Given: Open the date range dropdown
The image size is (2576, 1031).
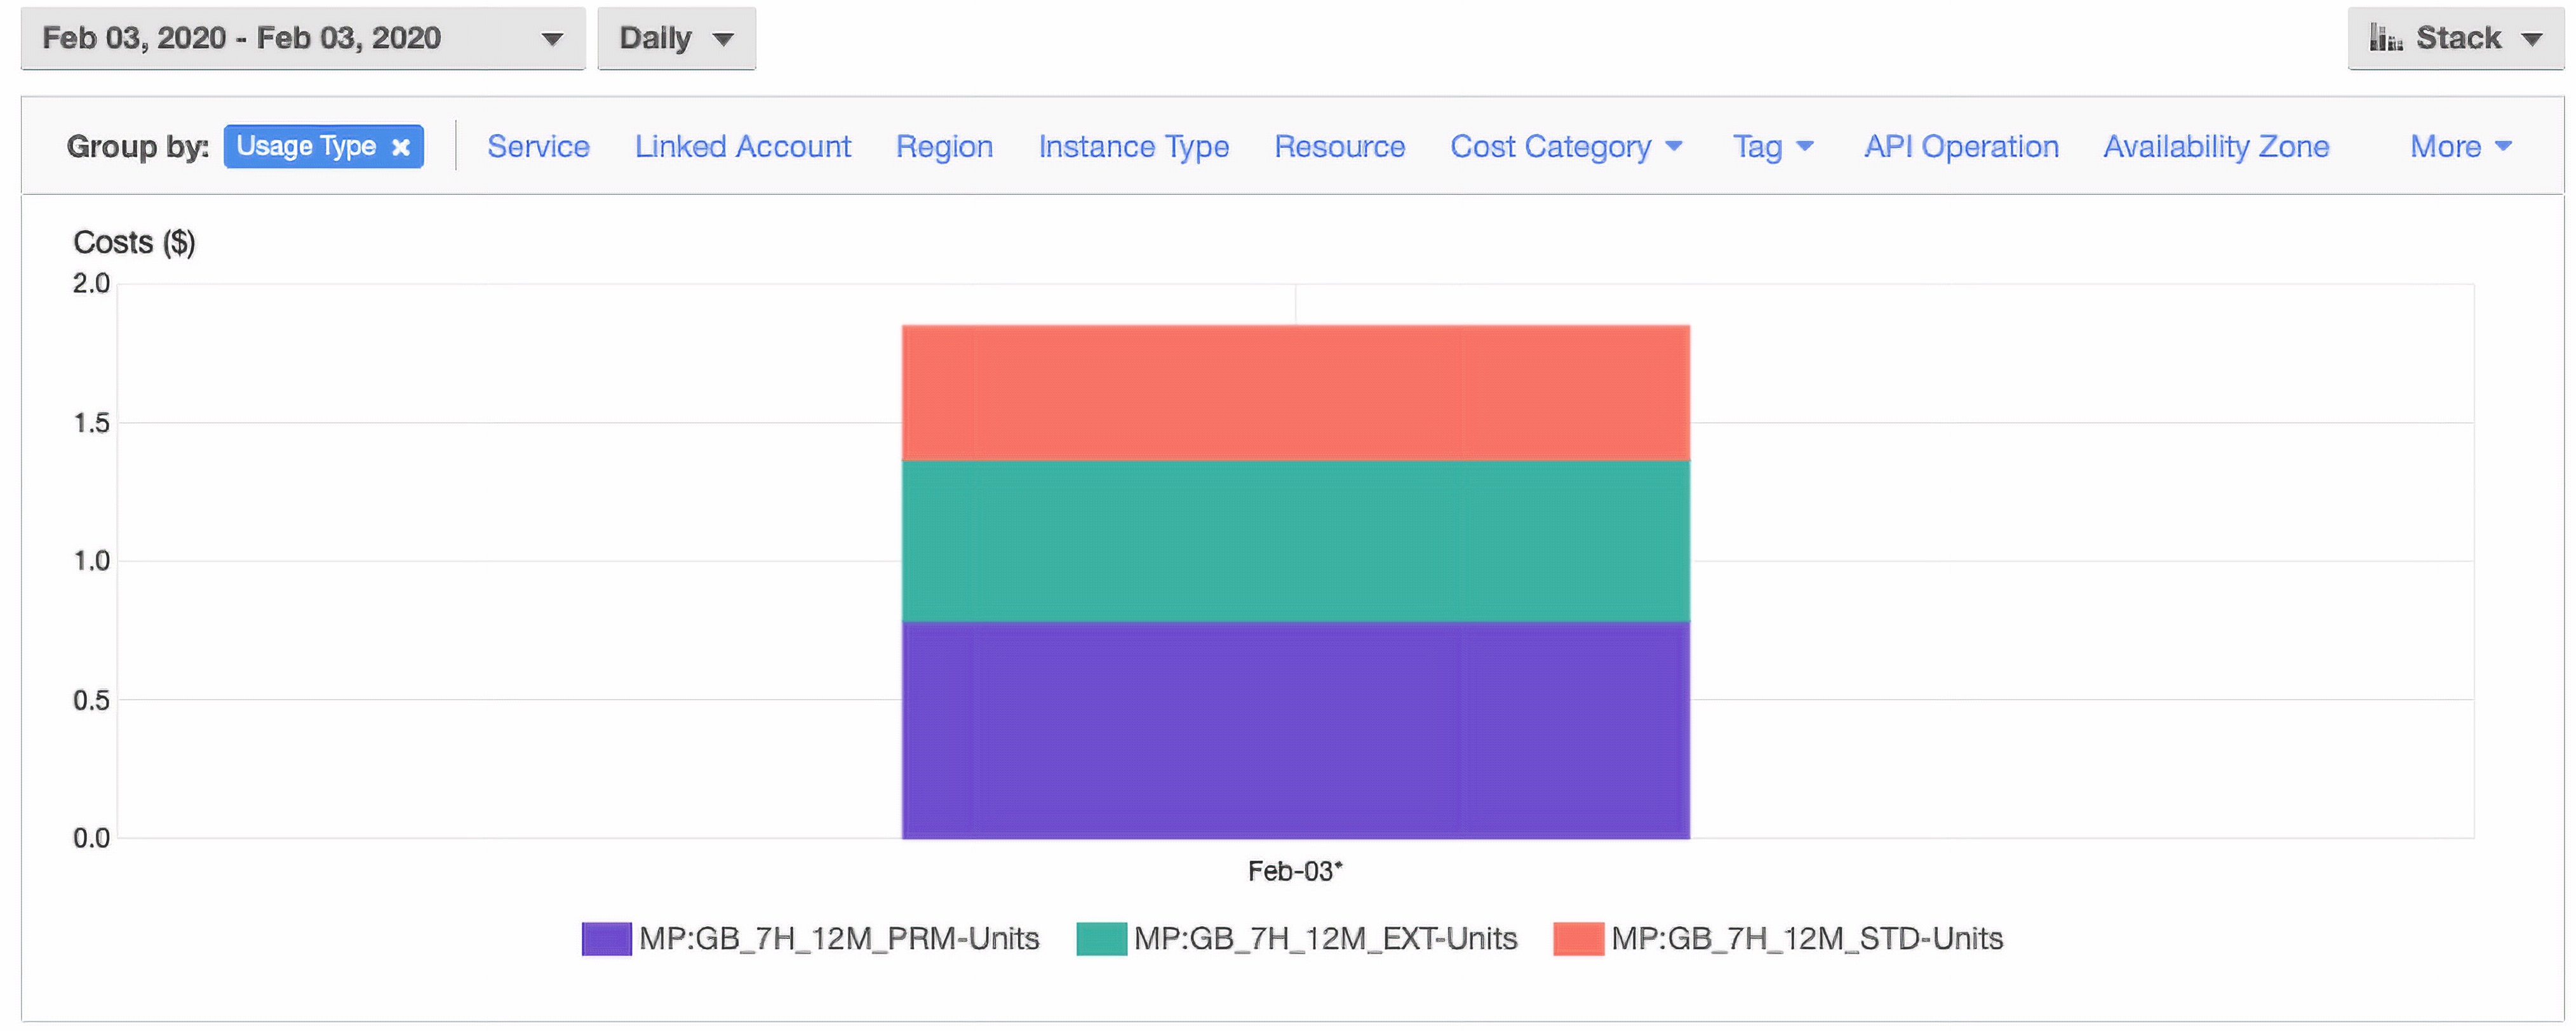Looking at the screenshot, I should coord(302,39).
